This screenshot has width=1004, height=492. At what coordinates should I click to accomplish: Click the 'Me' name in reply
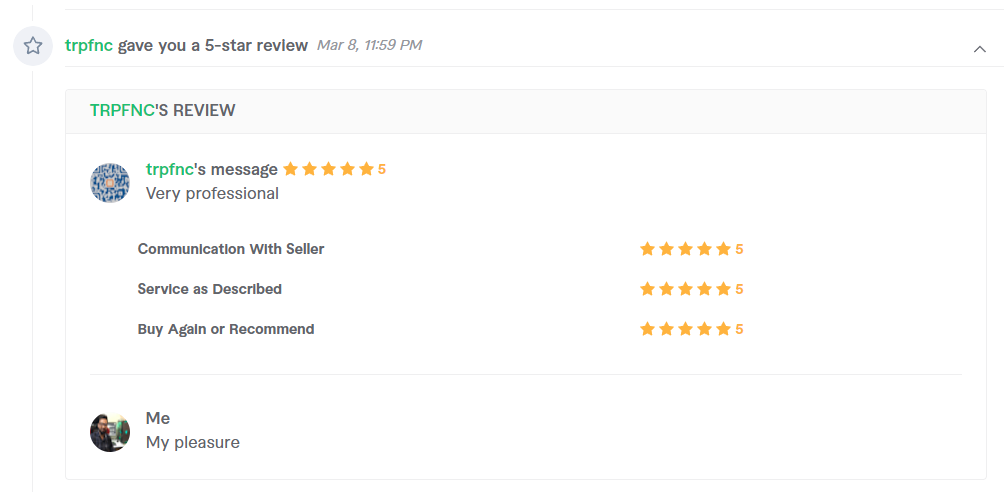(x=158, y=418)
